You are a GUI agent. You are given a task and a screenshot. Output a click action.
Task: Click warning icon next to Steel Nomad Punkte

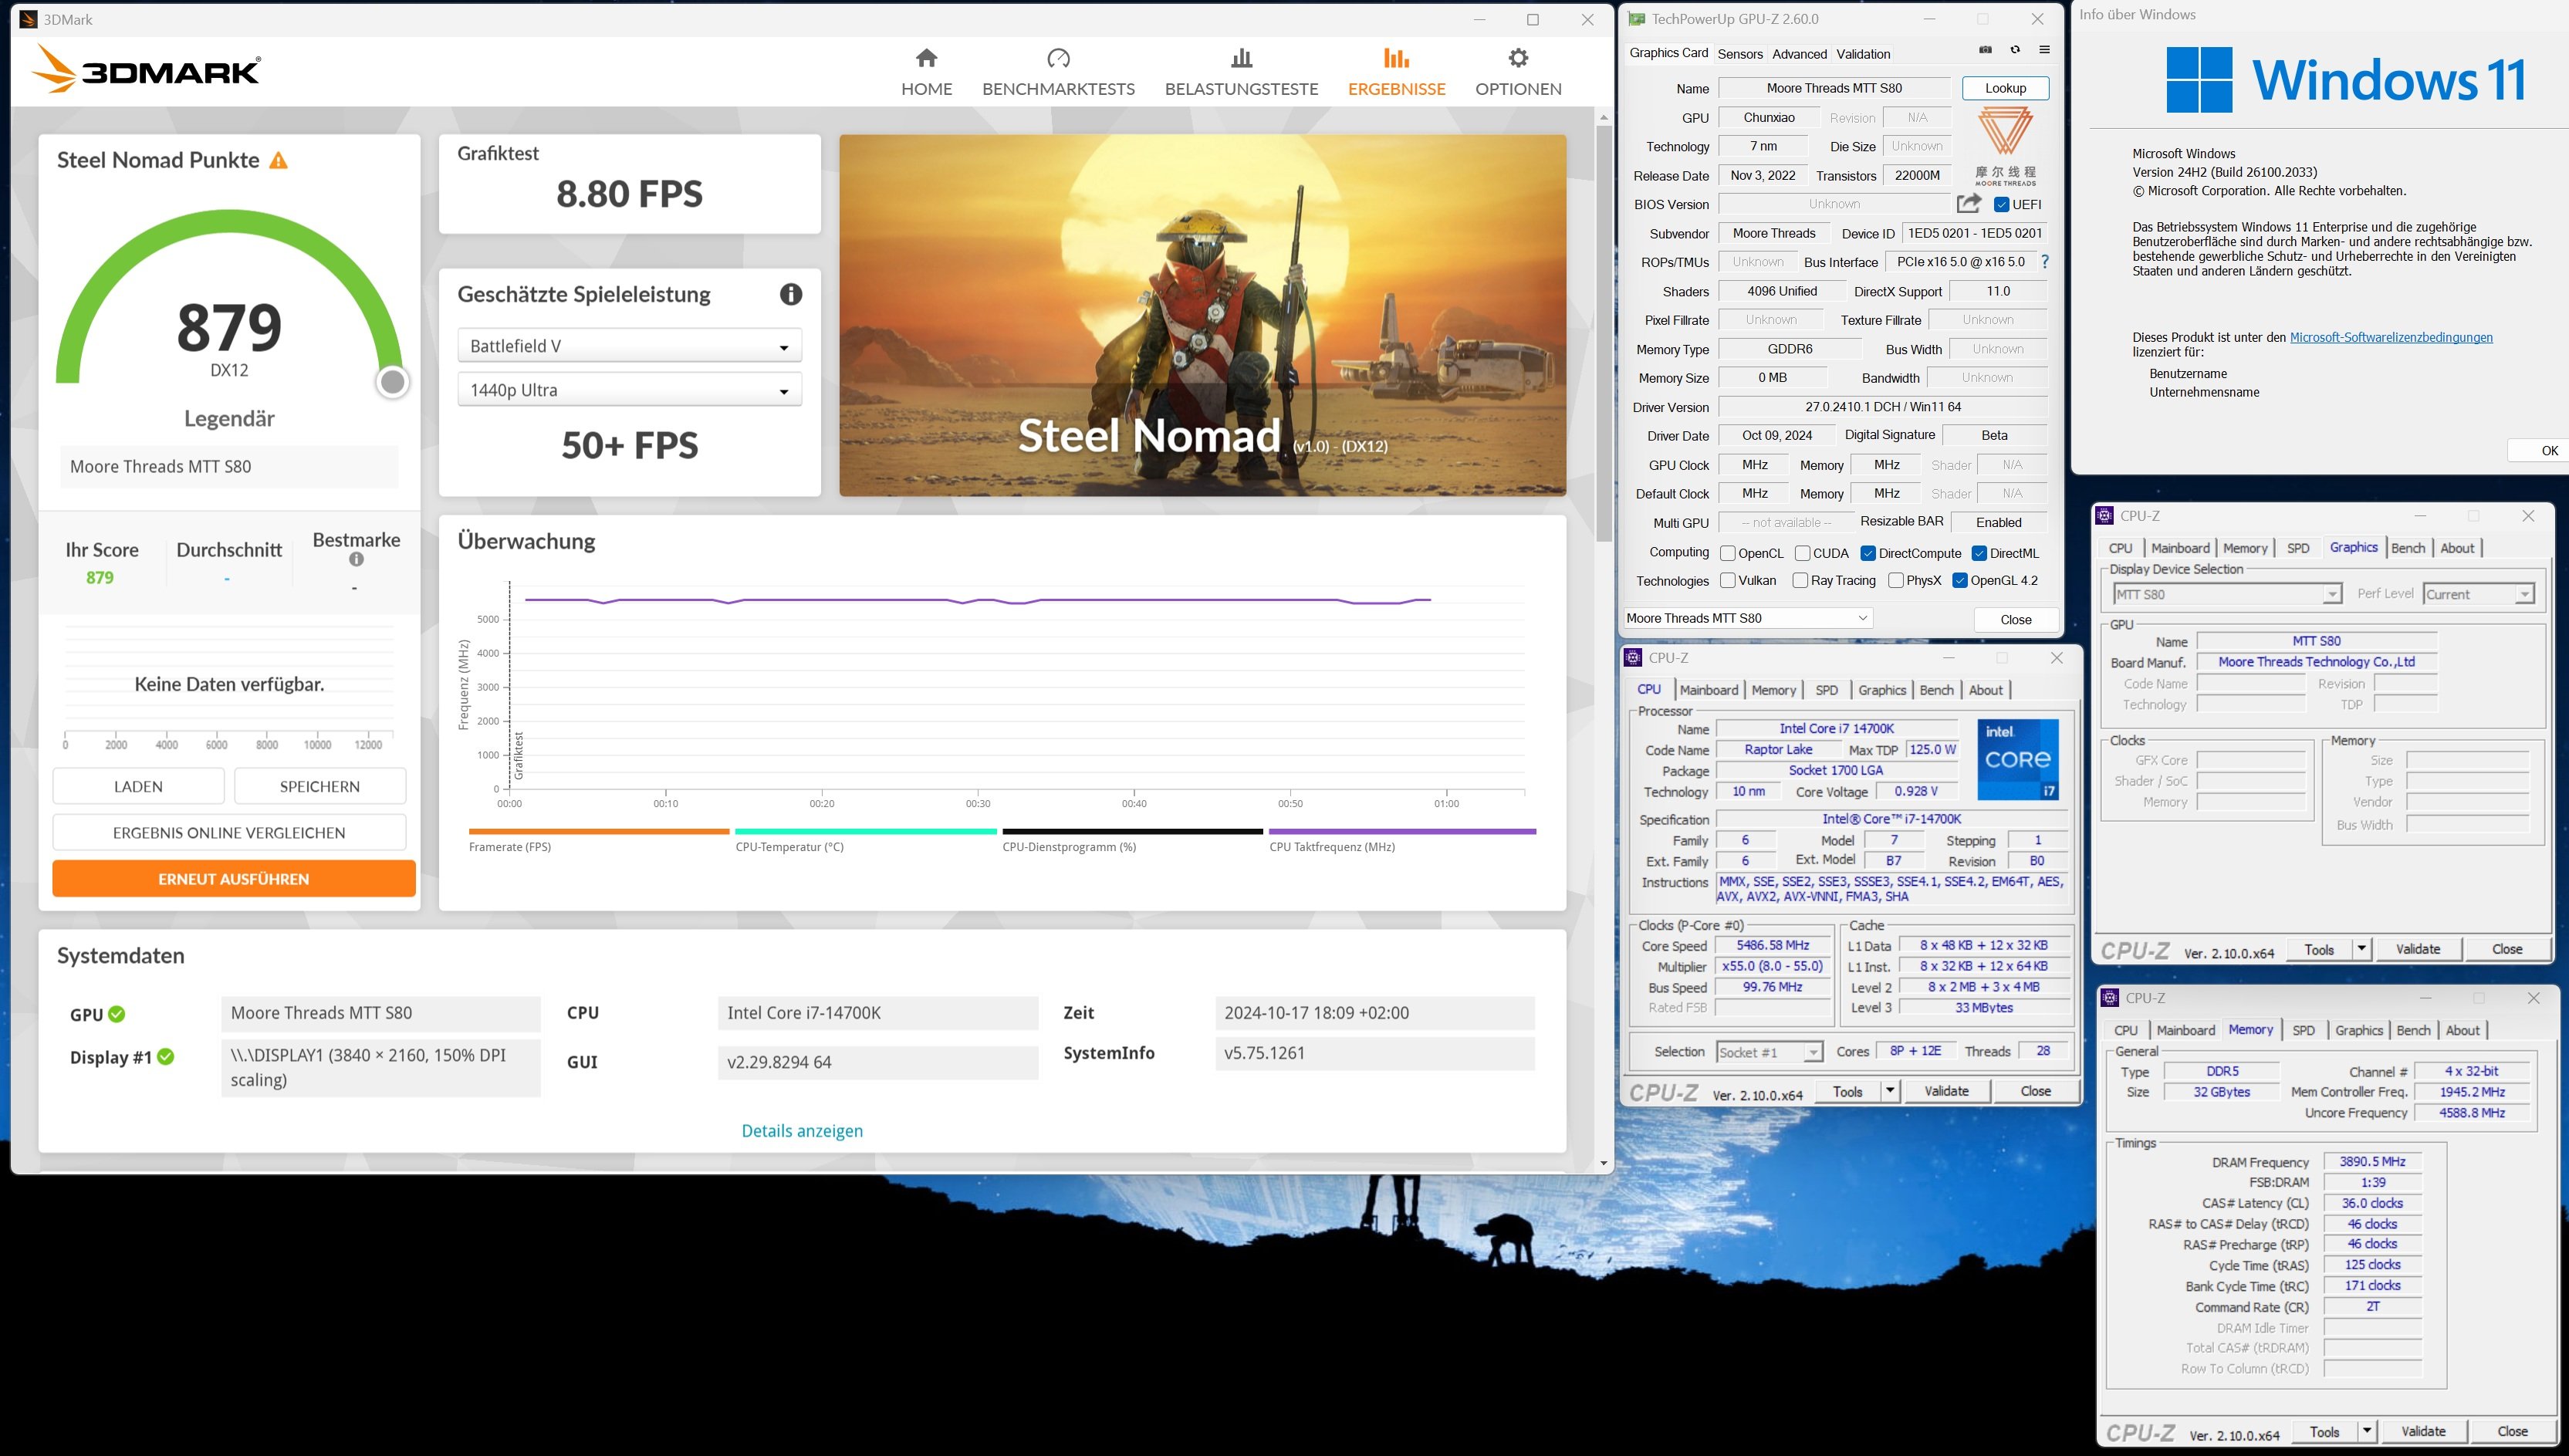pyautogui.click(x=279, y=161)
